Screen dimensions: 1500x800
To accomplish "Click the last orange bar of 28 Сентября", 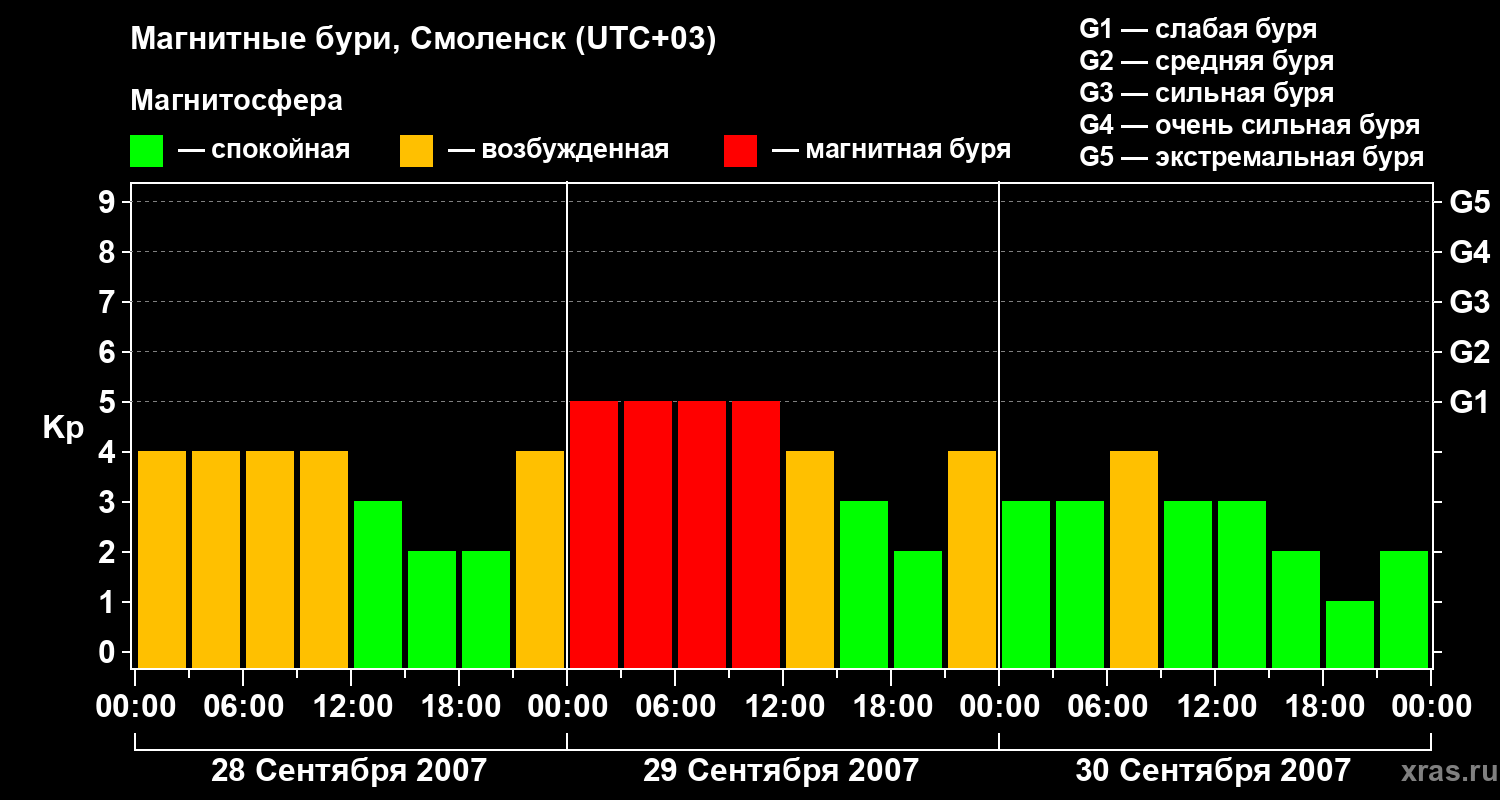I will click(540, 559).
